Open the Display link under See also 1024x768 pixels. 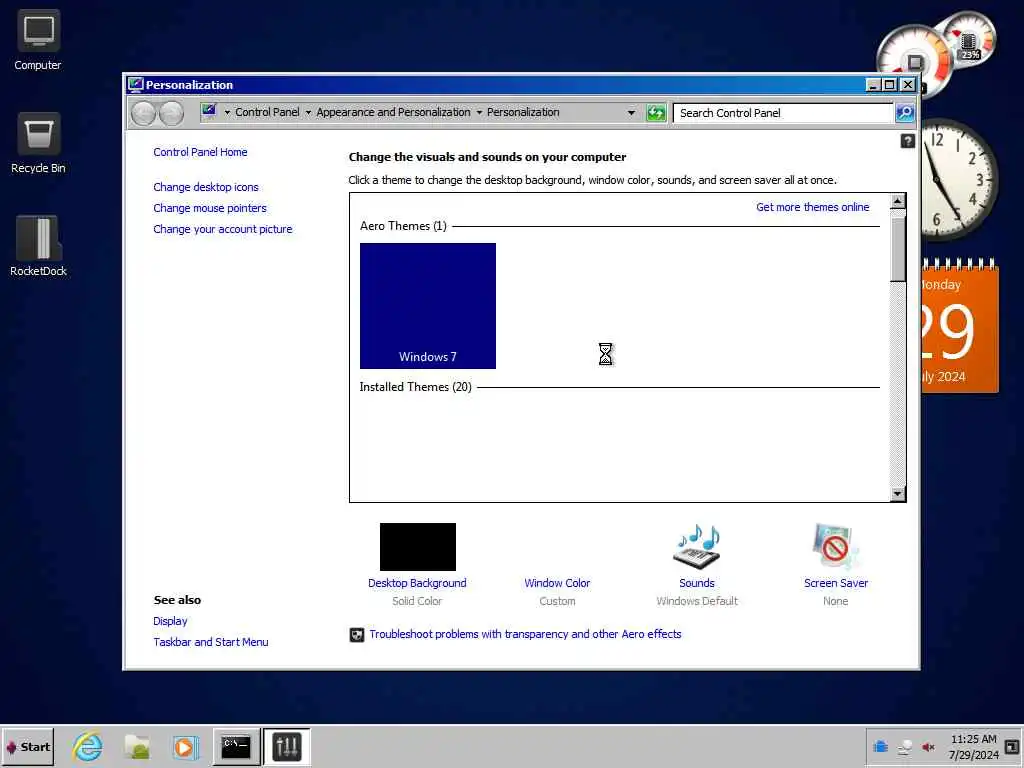click(170, 621)
